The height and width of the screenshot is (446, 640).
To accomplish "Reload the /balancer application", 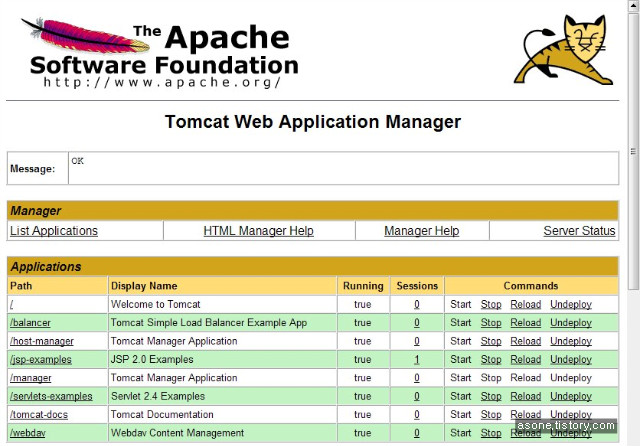I will point(526,323).
